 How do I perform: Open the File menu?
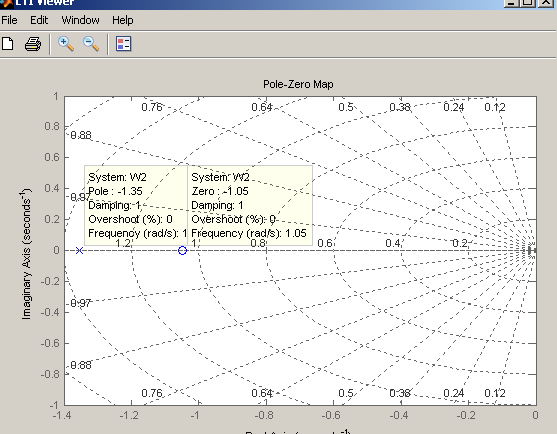(x=9, y=20)
